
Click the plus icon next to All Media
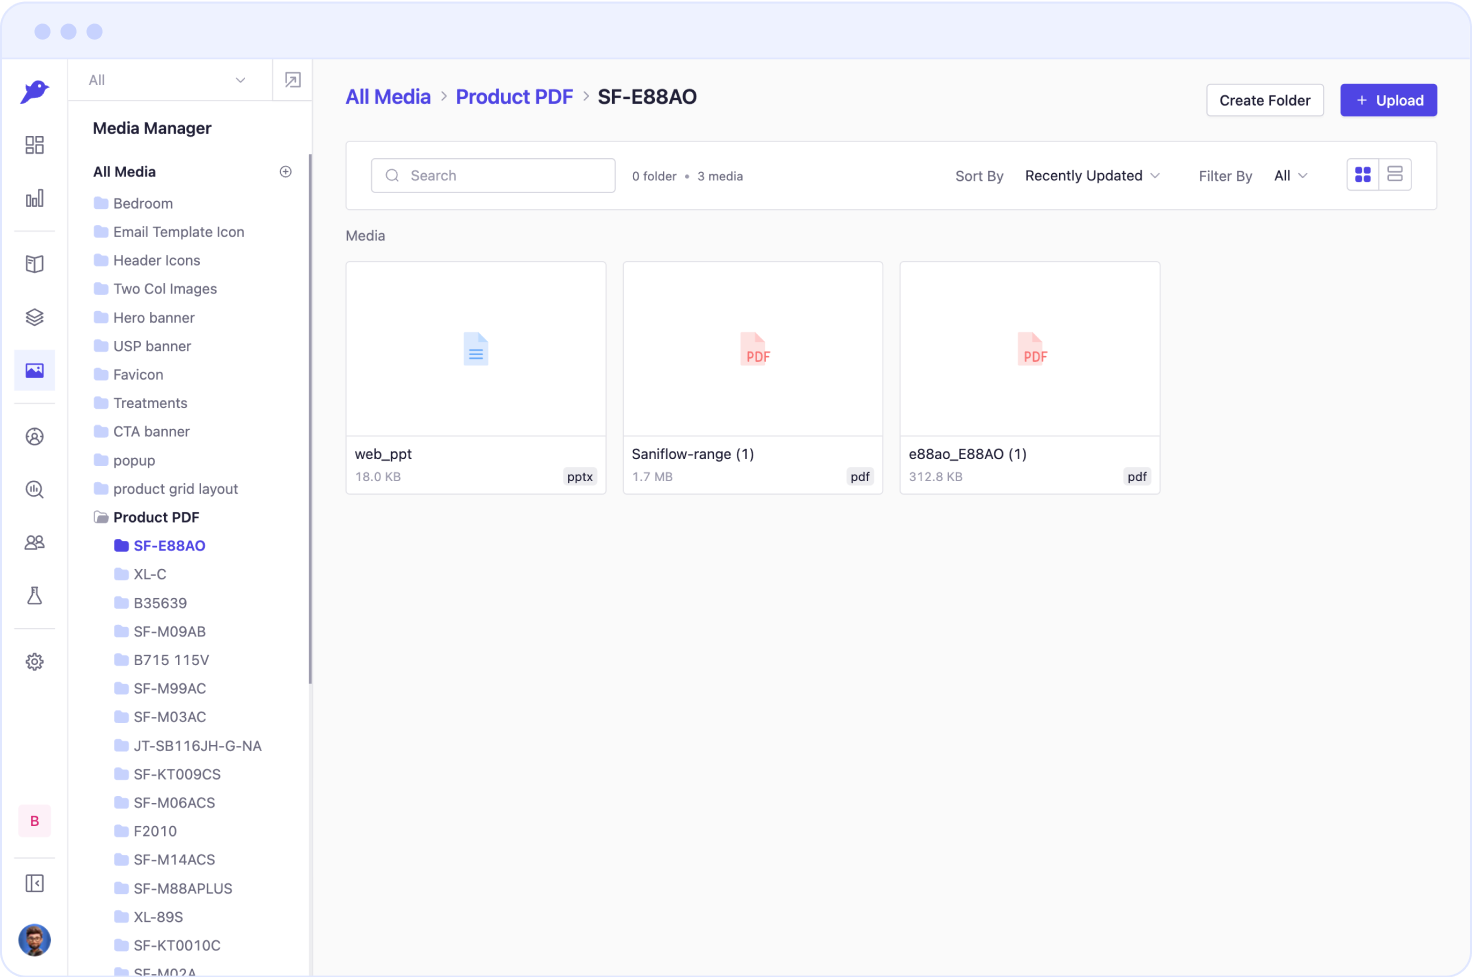(x=285, y=172)
